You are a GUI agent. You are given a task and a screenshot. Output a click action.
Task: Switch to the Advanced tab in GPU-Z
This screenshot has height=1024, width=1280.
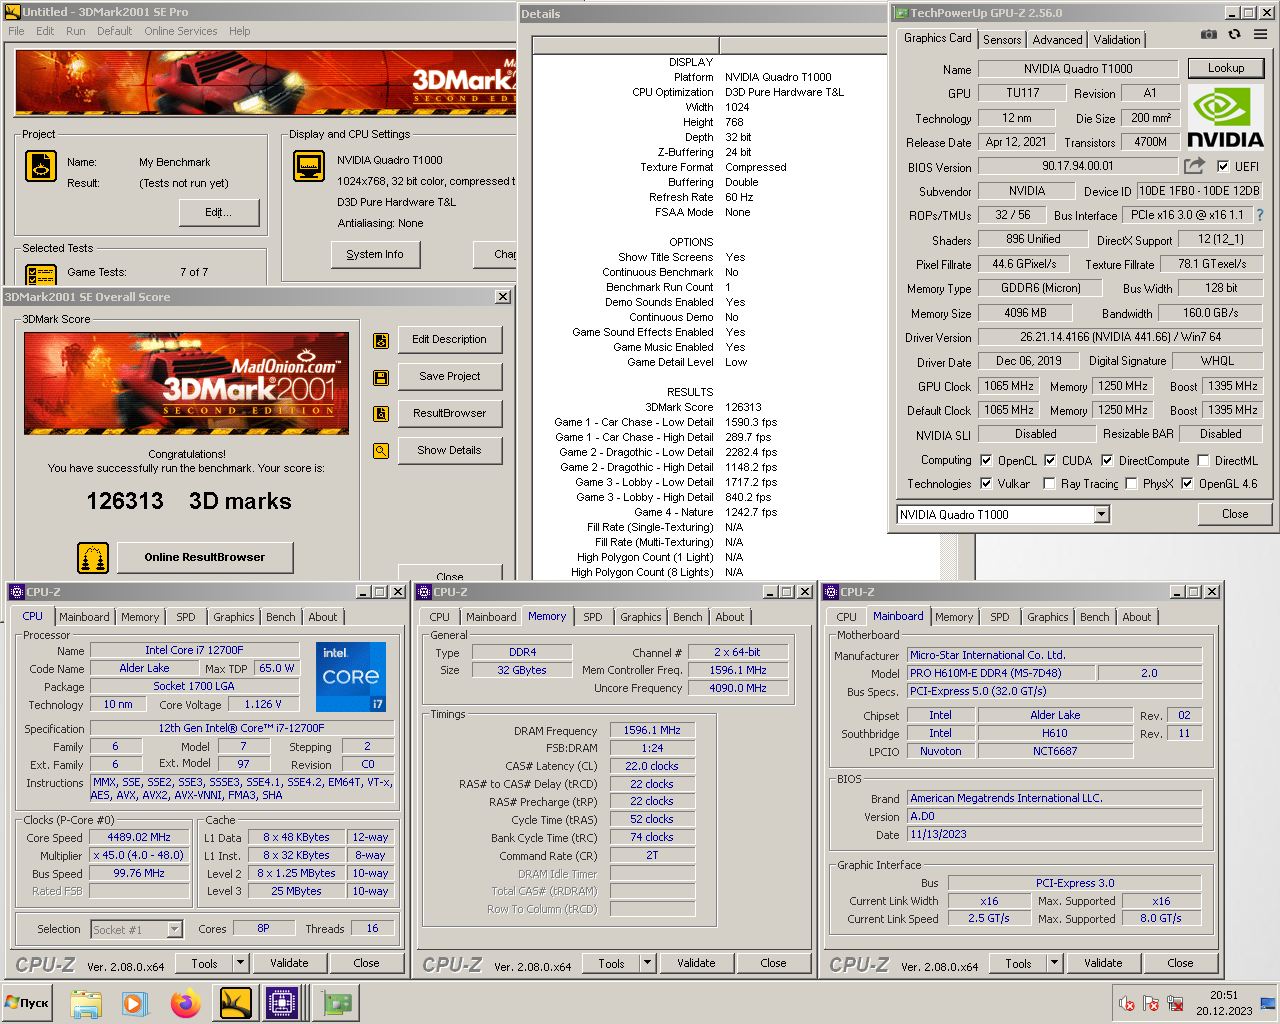click(1057, 40)
